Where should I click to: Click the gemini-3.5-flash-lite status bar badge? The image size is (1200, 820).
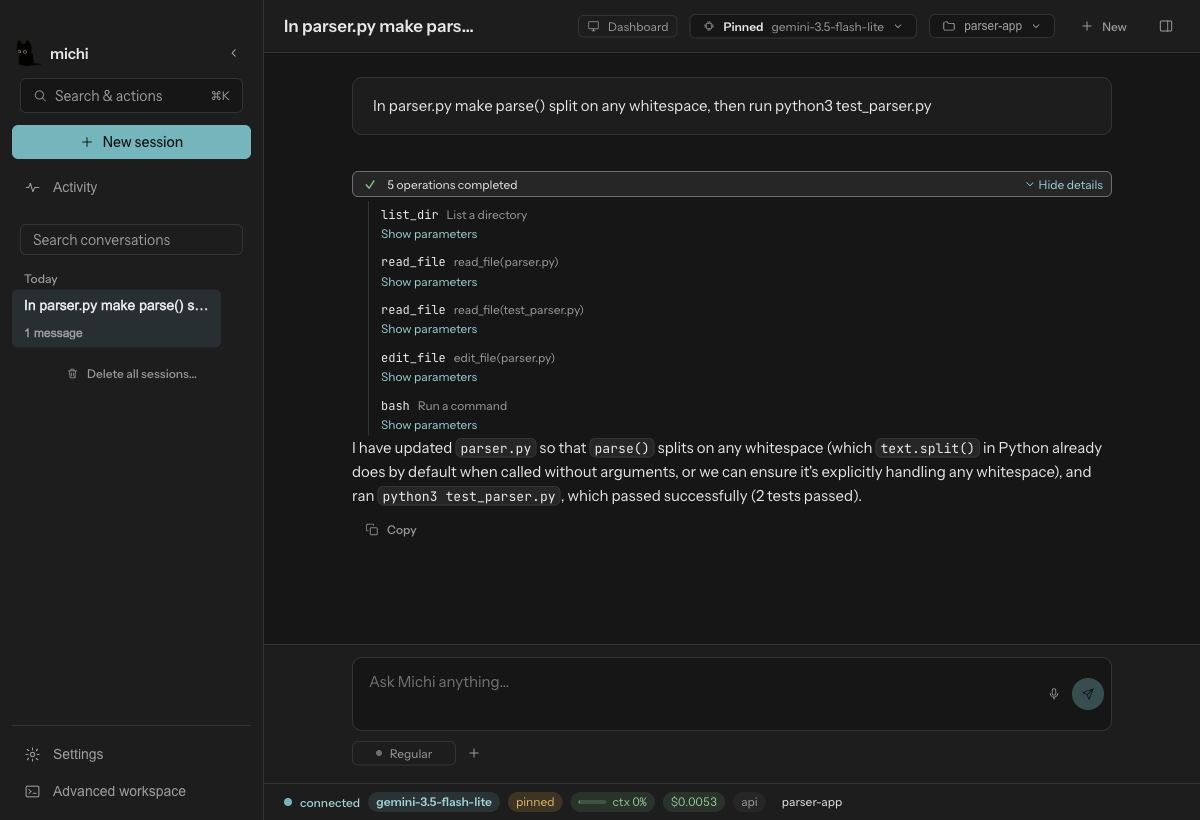click(x=434, y=802)
